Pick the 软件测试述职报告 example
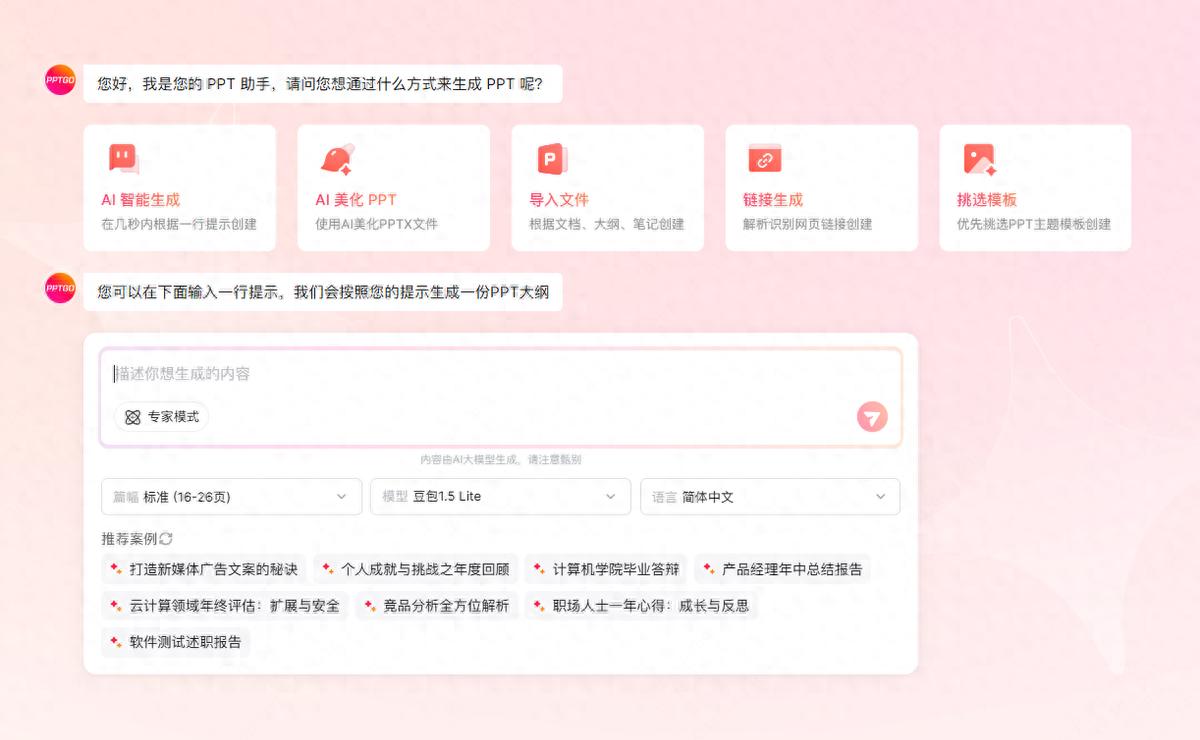Viewport: 1200px width, 740px height. pyautogui.click(x=176, y=641)
